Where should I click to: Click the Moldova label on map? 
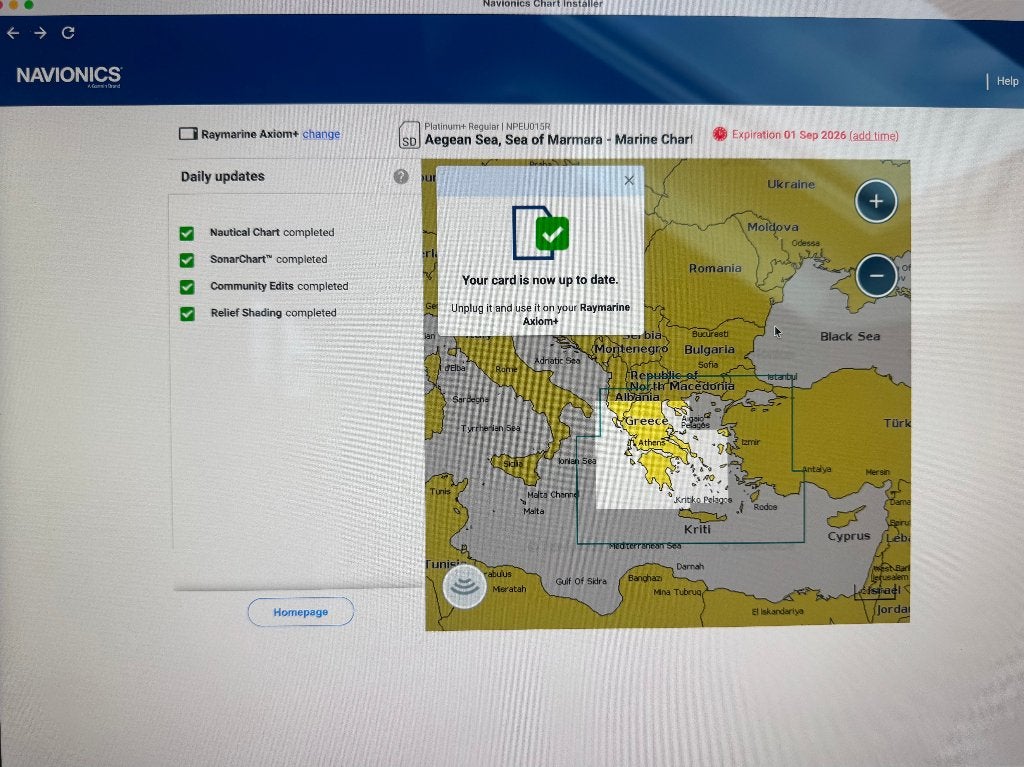[773, 227]
